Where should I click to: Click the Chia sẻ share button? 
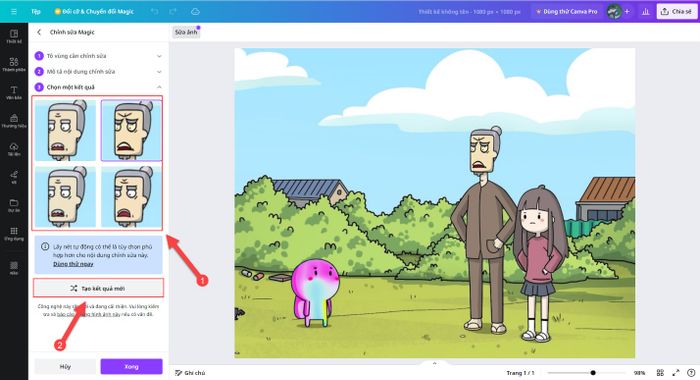676,12
